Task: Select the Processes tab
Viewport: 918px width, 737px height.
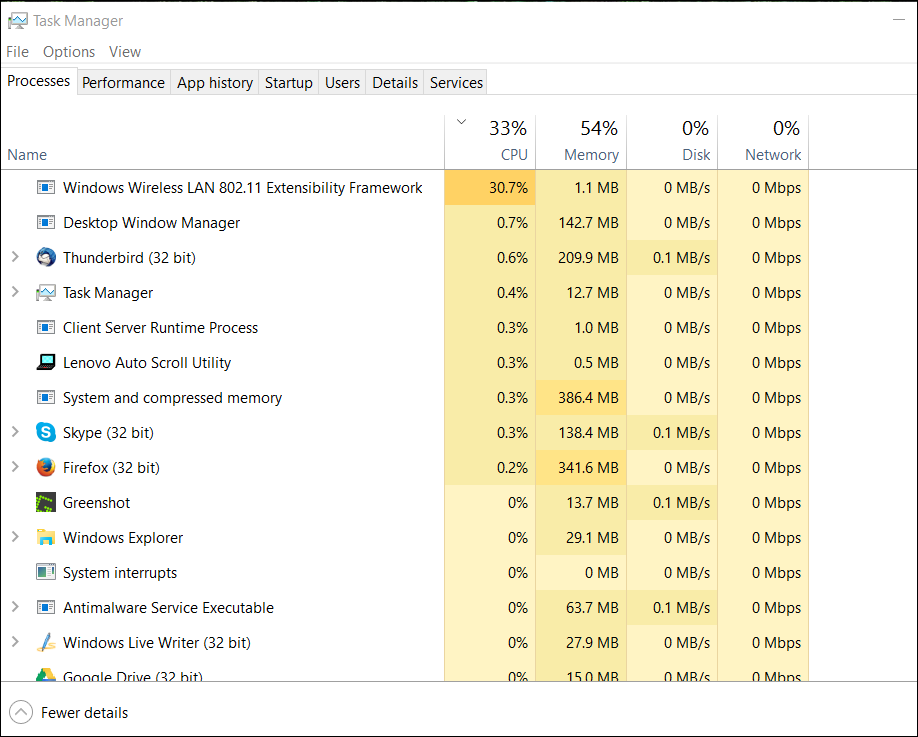Action: (39, 81)
